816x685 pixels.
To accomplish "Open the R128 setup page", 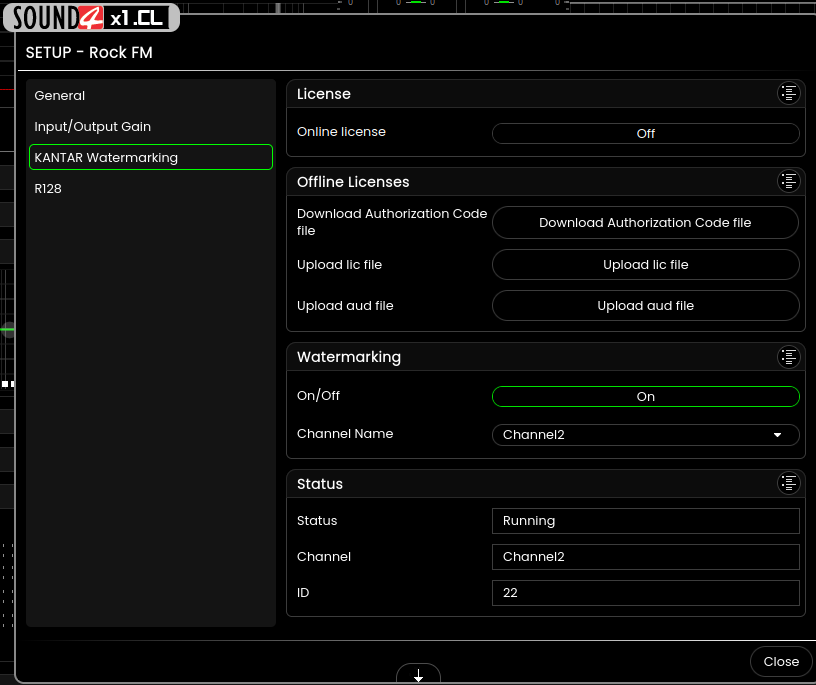I will pyautogui.click(x=150, y=188).
